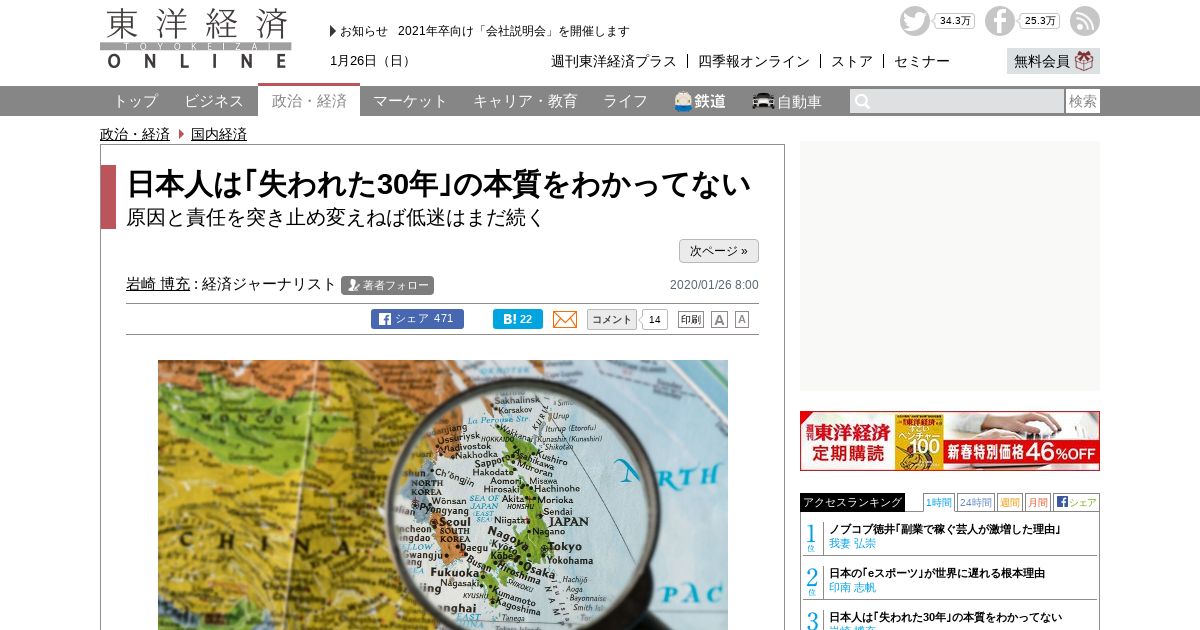Click the Facebook count 25.3万
Image resolution: width=1200 pixels, height=630 pixels.
(x=1040, y=21)
